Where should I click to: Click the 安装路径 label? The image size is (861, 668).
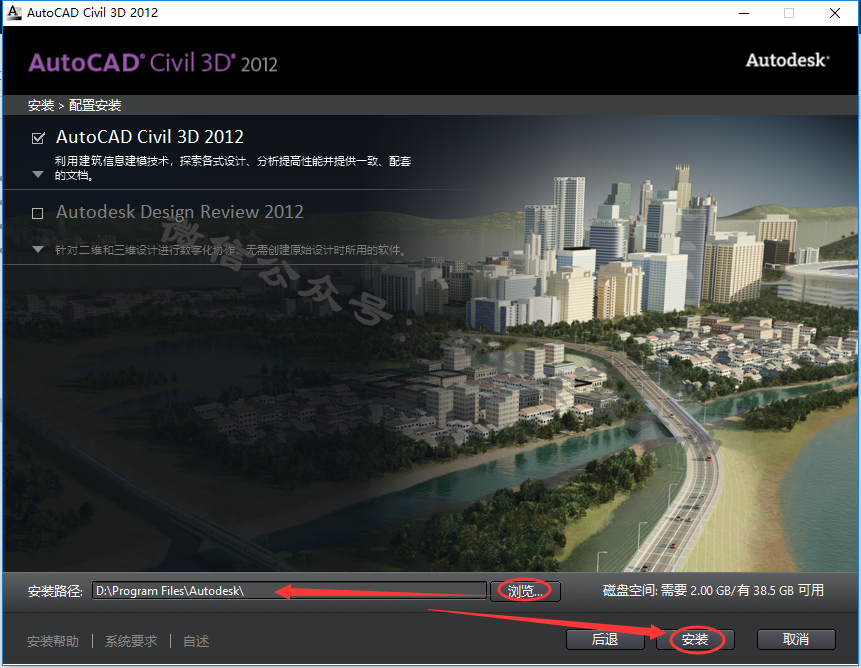(x=55, y=591)
